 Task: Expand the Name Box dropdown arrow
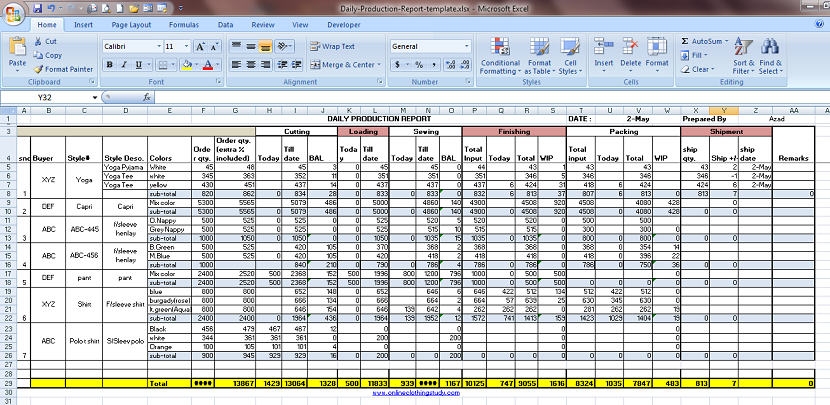pyautogui.click(x=95, y=97)
